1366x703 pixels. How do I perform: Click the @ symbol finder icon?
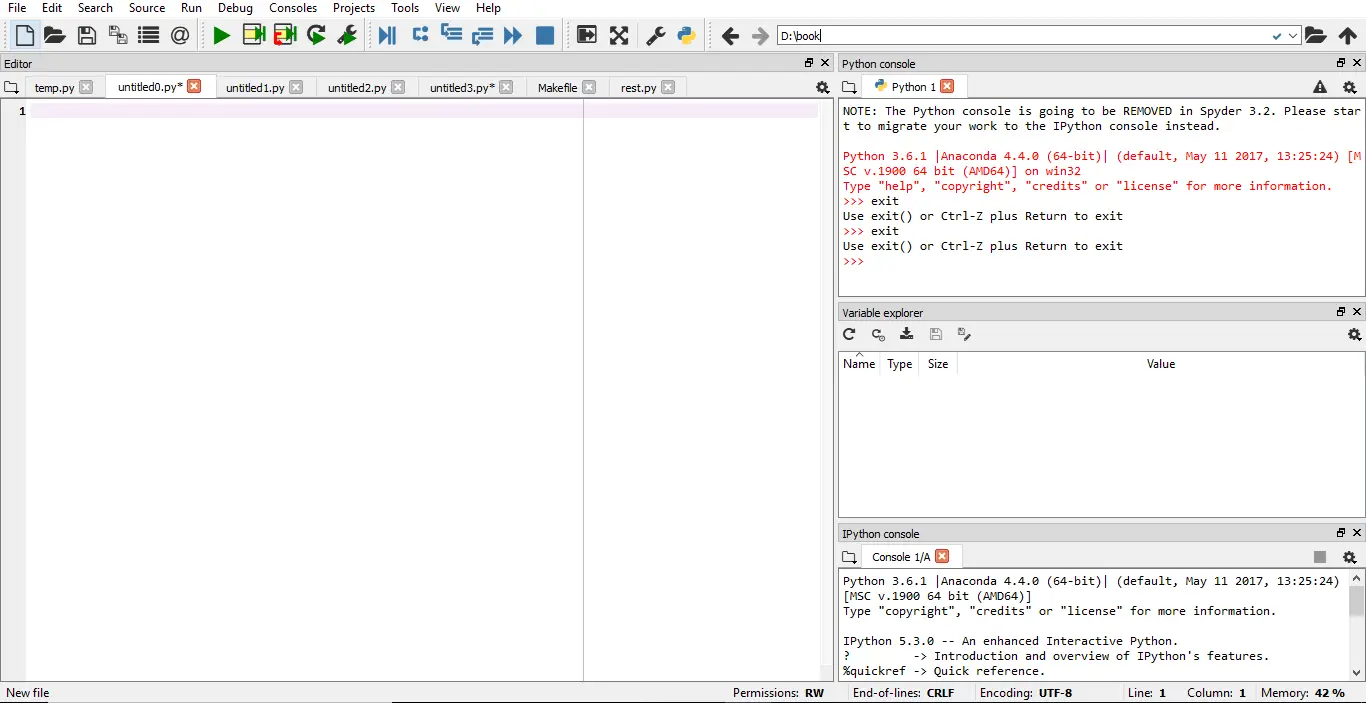180,36
